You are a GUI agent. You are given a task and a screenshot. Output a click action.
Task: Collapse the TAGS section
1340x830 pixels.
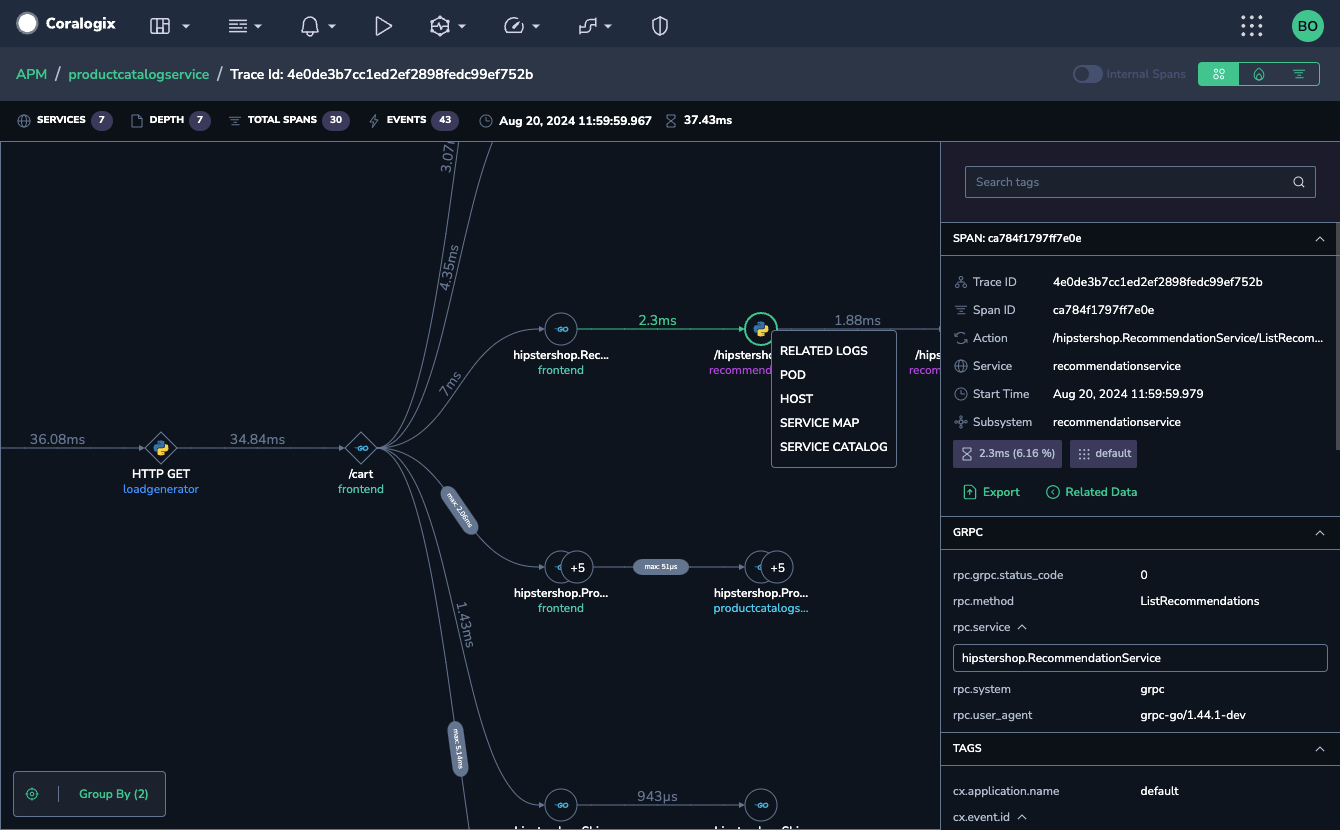[1319, 749]
